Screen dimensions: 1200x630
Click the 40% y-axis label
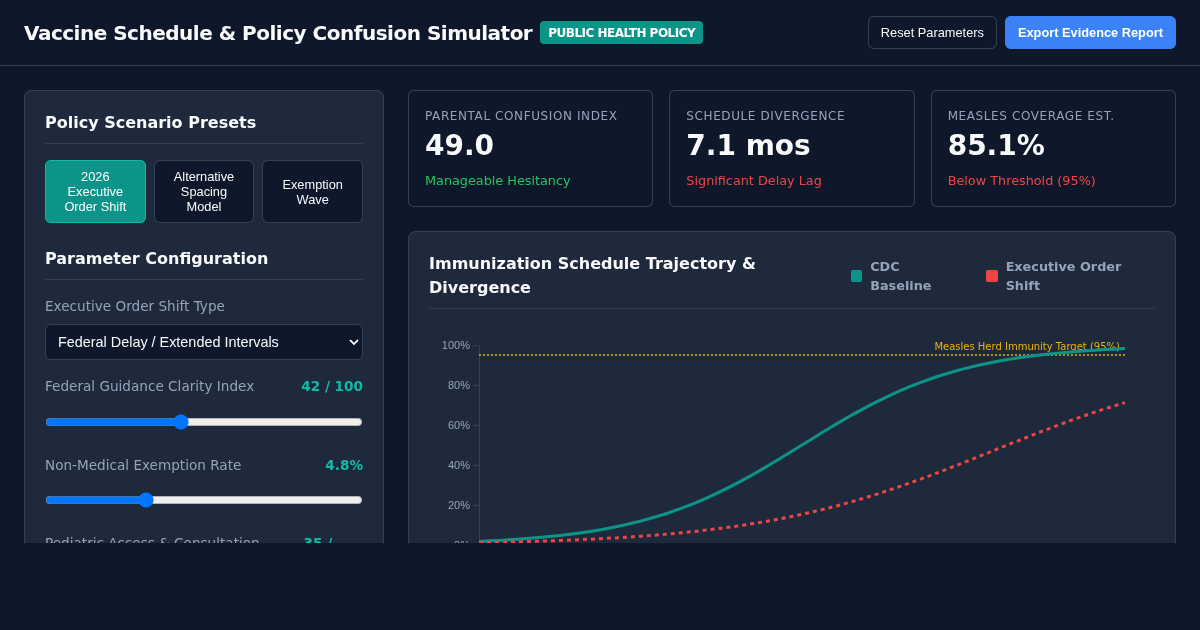(x=459, y=465)
